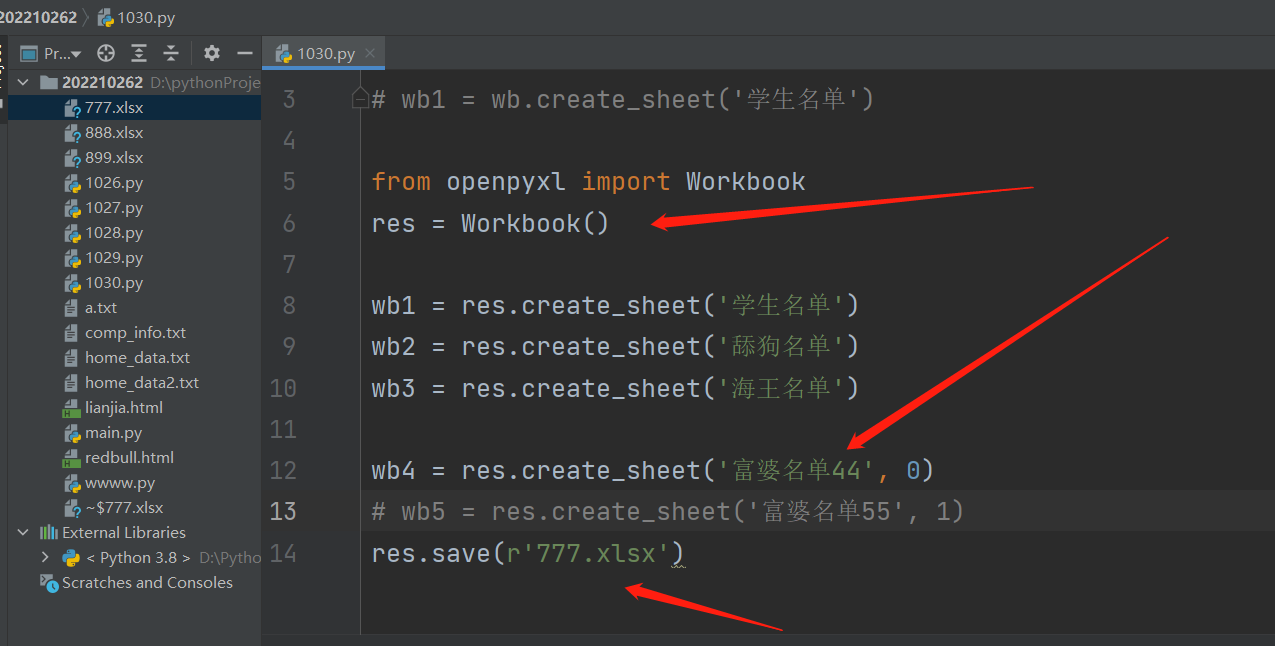Click the 202210262 folder icon
This screenshot has height=646, width=1275.
click(48, 82)
